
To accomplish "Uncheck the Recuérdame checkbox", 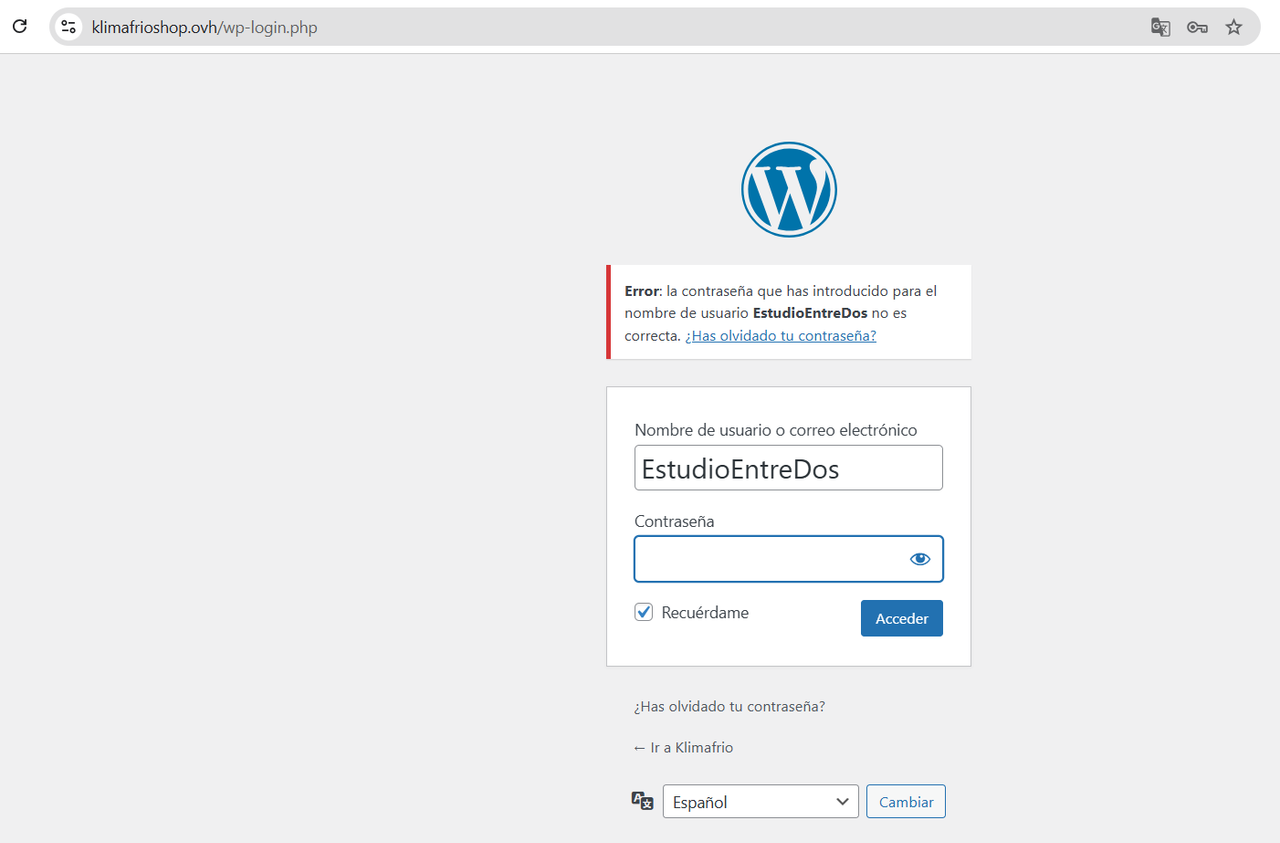I will (644, 612).
